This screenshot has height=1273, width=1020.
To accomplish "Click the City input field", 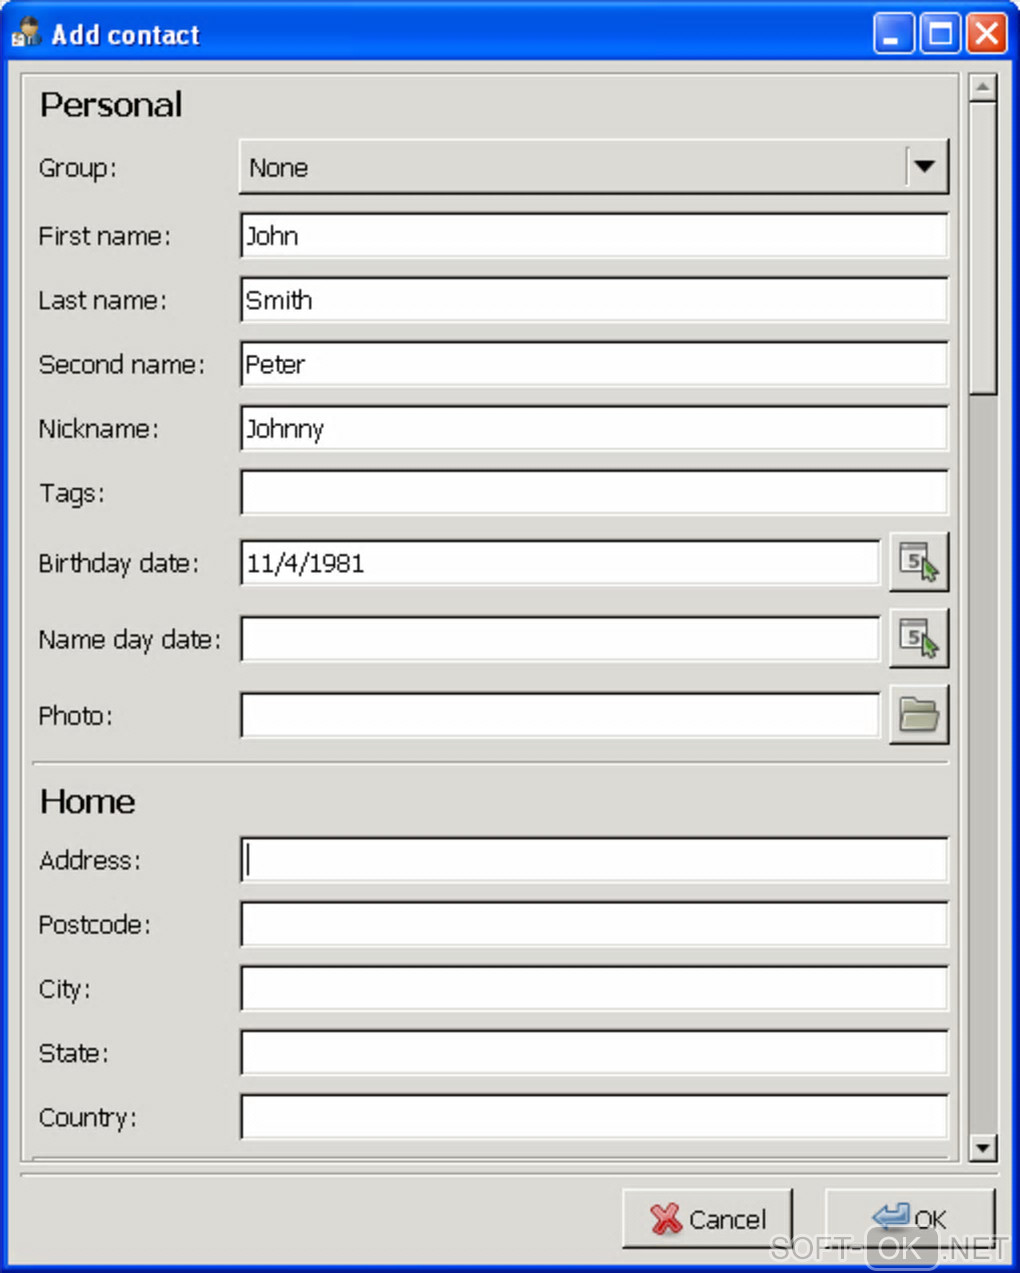I will click(594, 988).
